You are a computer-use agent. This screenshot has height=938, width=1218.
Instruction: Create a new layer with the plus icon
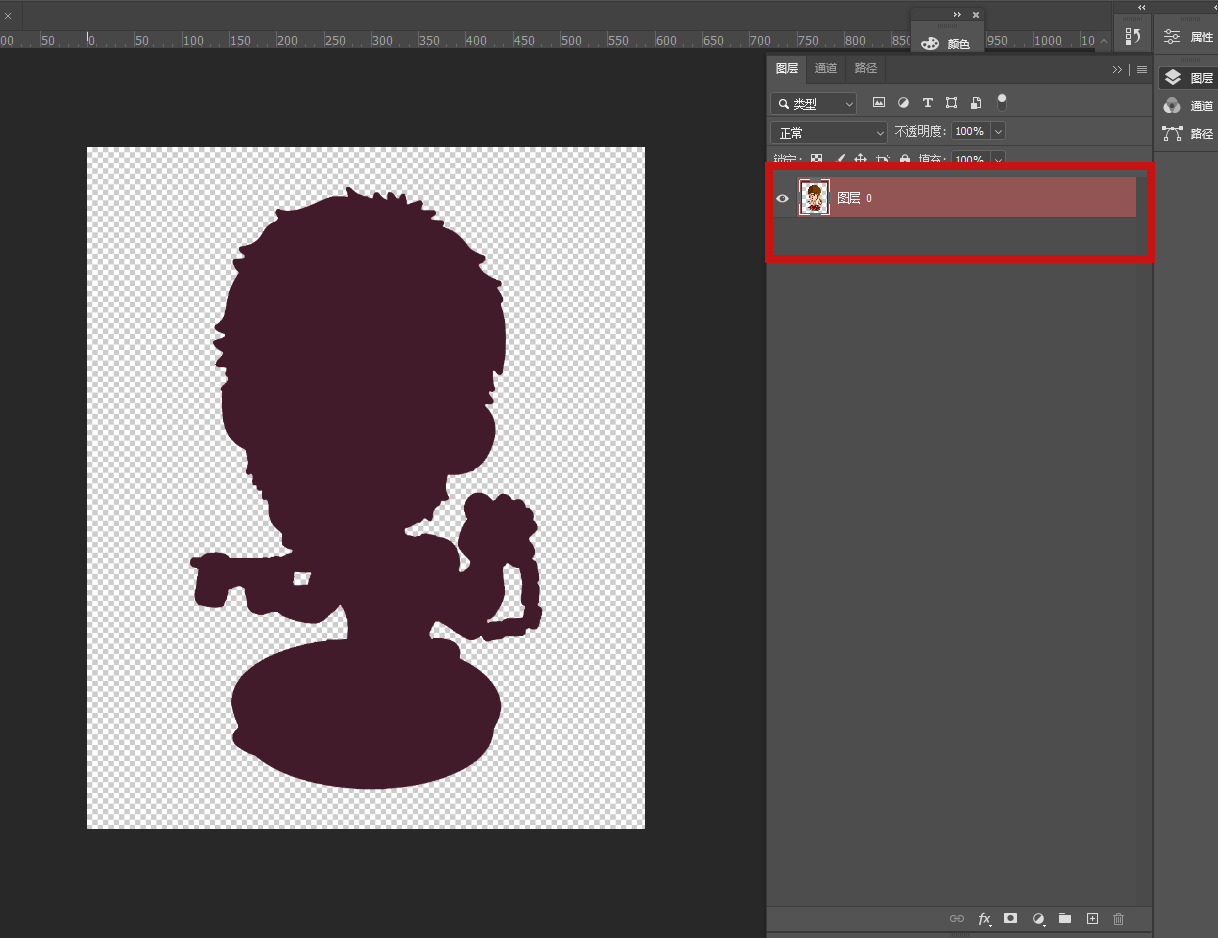tap(1092, 918)
